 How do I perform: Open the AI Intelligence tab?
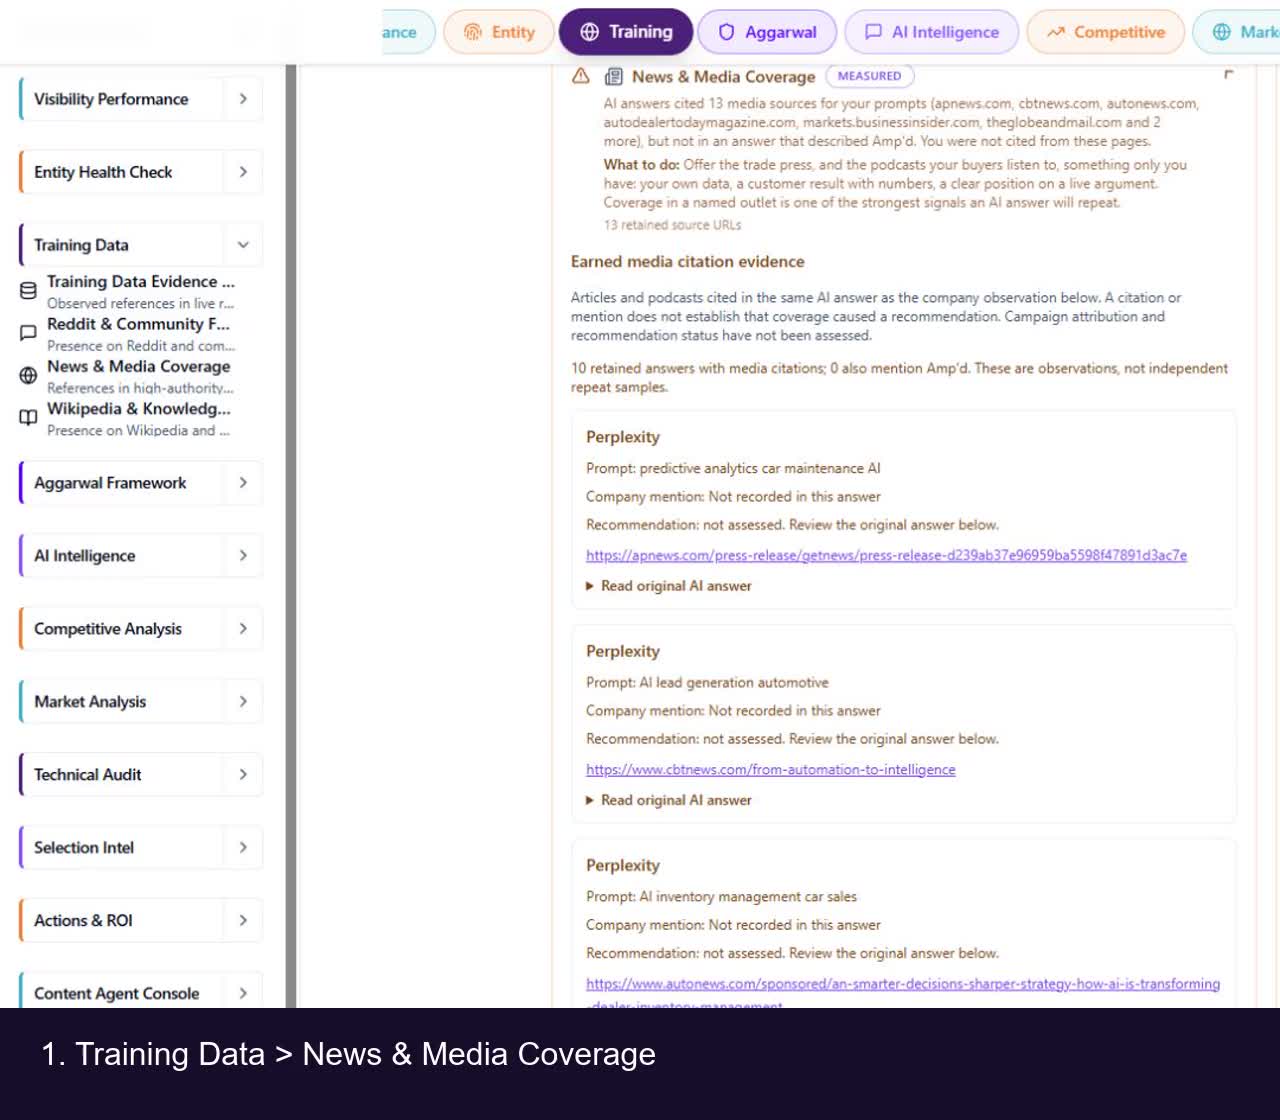(x=932, y=32)
